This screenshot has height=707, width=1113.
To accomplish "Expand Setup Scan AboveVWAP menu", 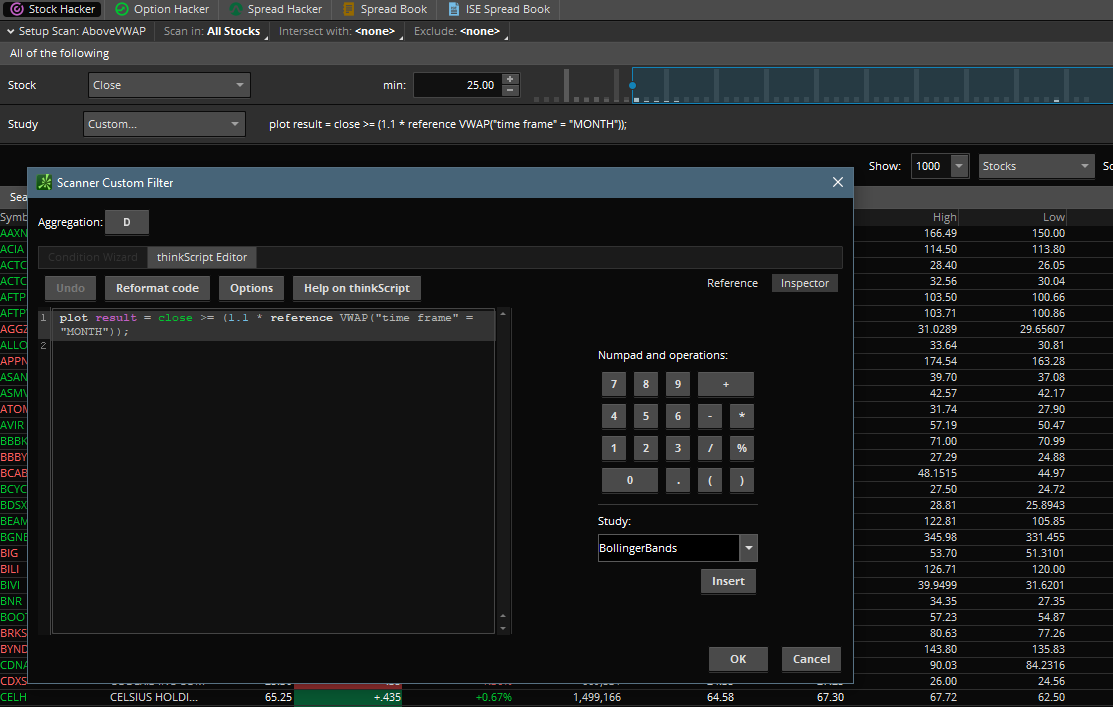I will pos(76,31).
